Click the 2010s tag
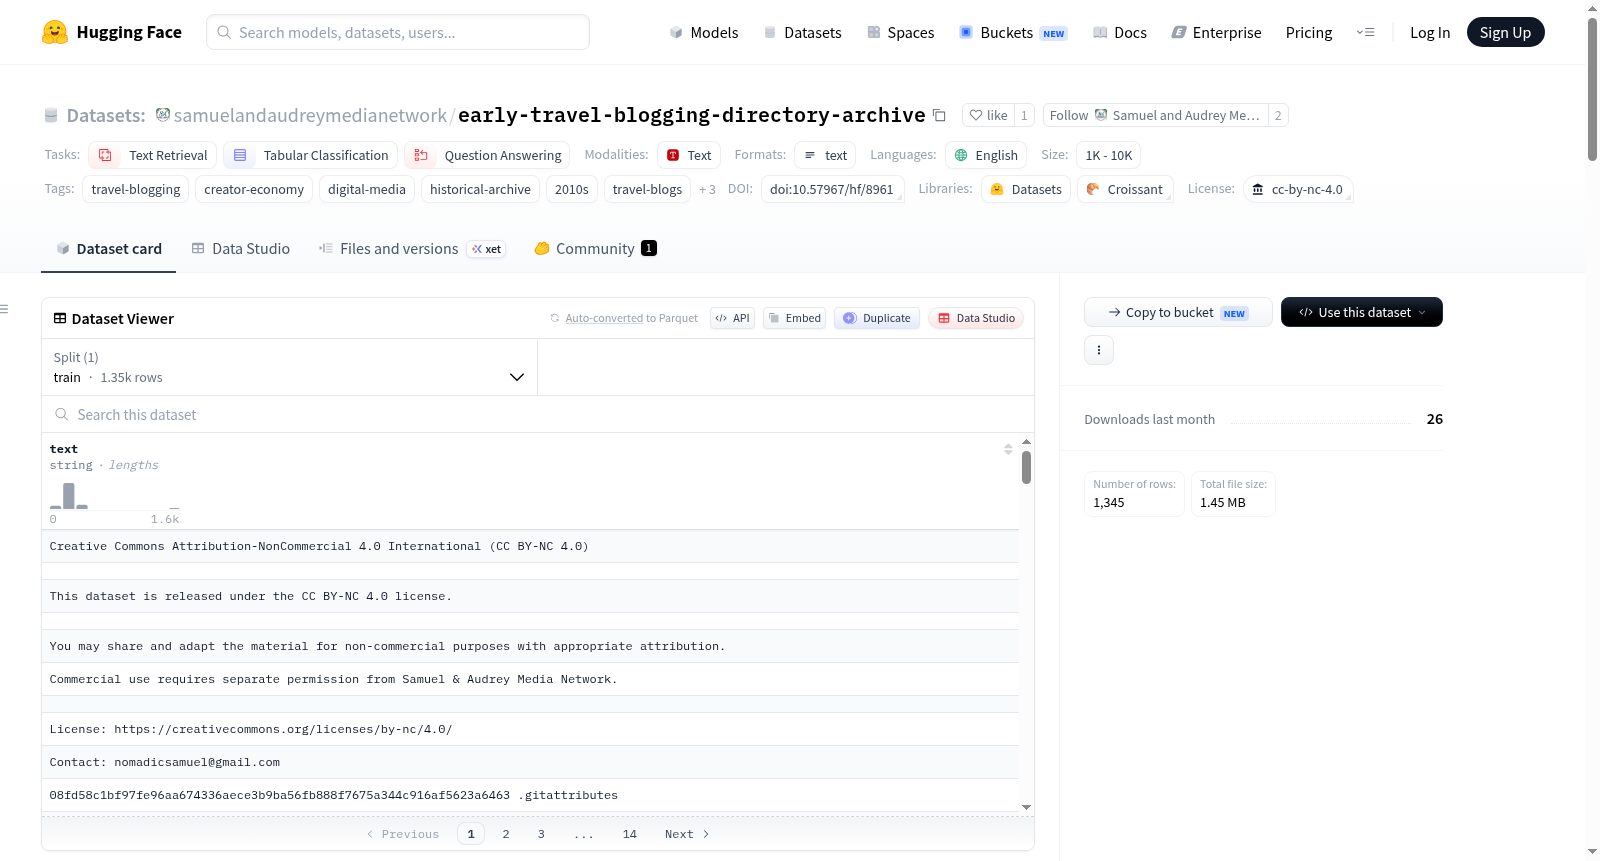The image size is (1600, 861). click(x=572, y=189)
